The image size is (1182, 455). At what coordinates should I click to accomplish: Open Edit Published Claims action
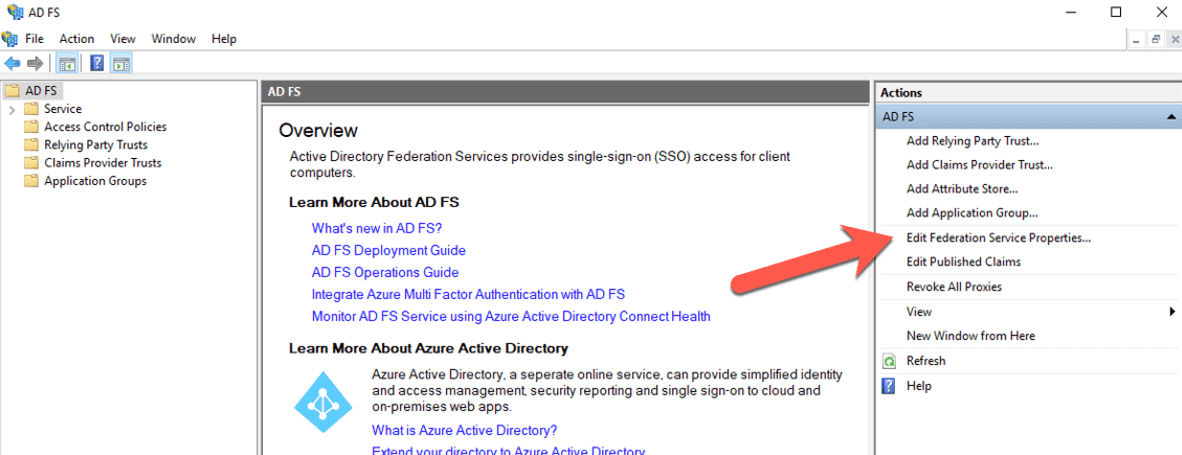963,261
